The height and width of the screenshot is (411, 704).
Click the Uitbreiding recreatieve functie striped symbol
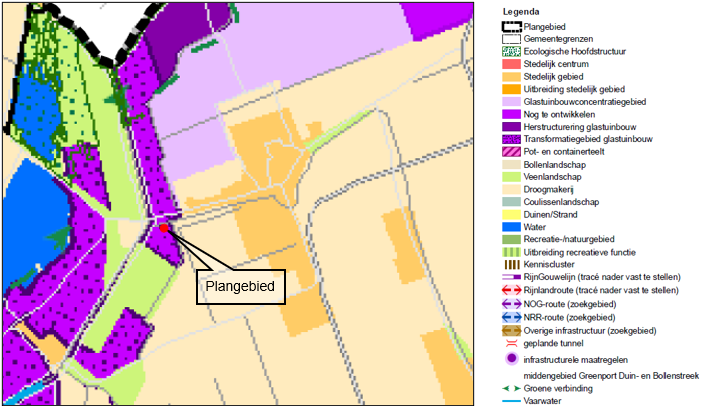point(511,252)
